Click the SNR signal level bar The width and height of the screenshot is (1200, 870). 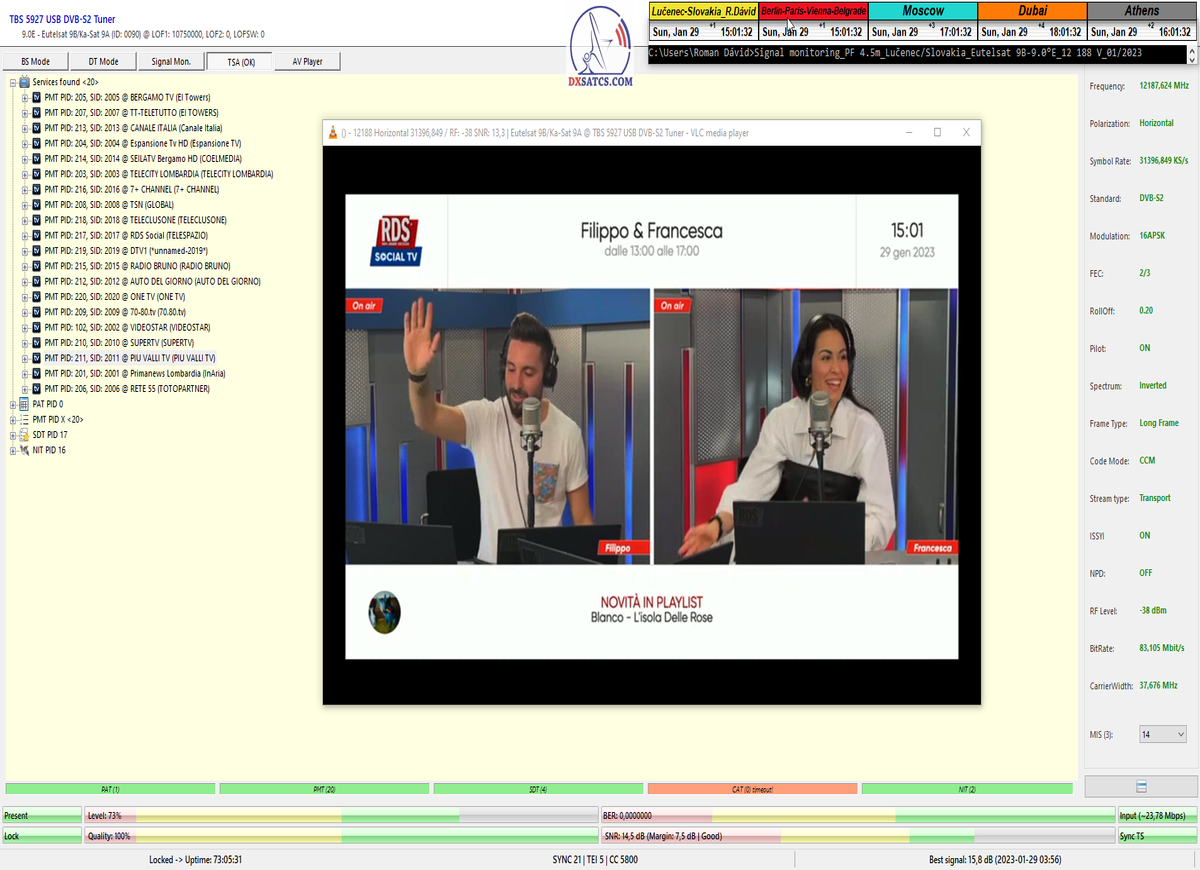857,836
